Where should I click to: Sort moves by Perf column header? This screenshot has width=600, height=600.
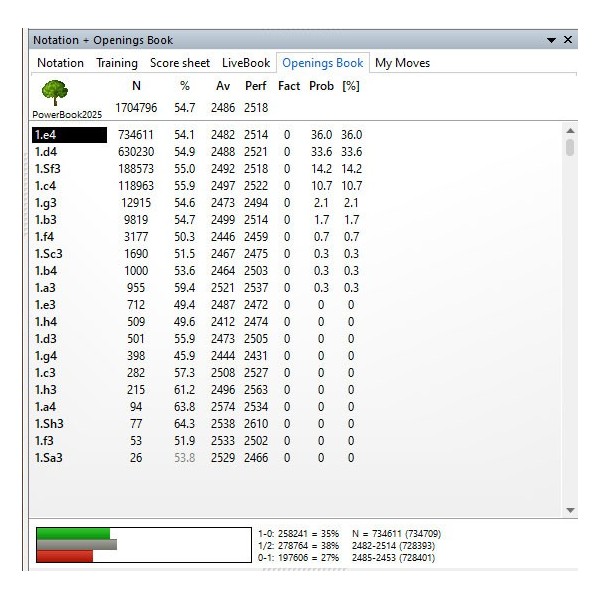255,86
